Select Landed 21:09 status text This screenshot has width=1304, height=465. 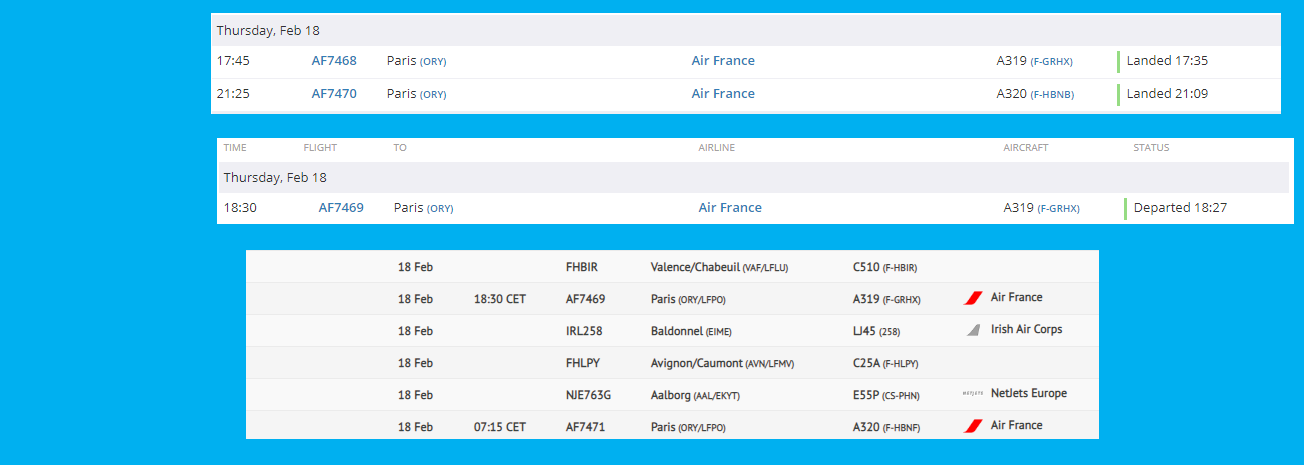tap(1167, 94)
